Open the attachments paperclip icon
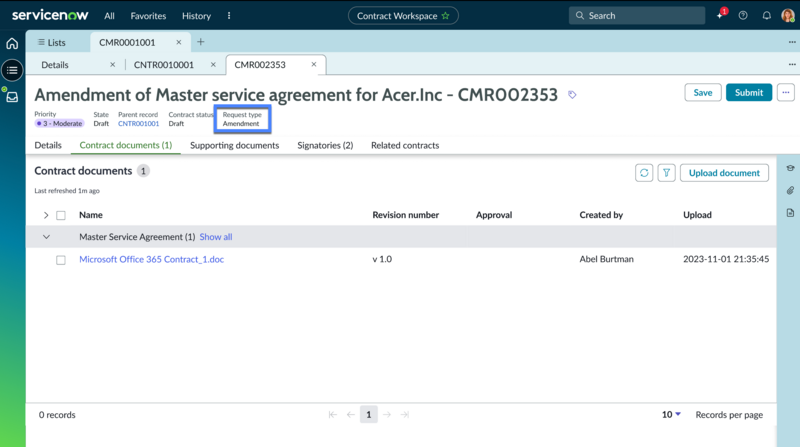 790,190
